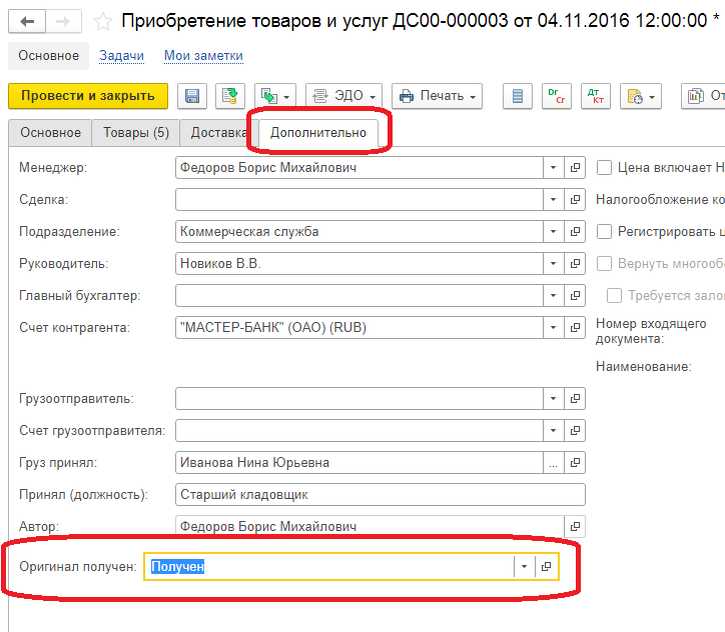Click the Менеджер field Федоров Борис Михайлович
The height and width of the screenshot is (632, 725).
coord(359,167)
